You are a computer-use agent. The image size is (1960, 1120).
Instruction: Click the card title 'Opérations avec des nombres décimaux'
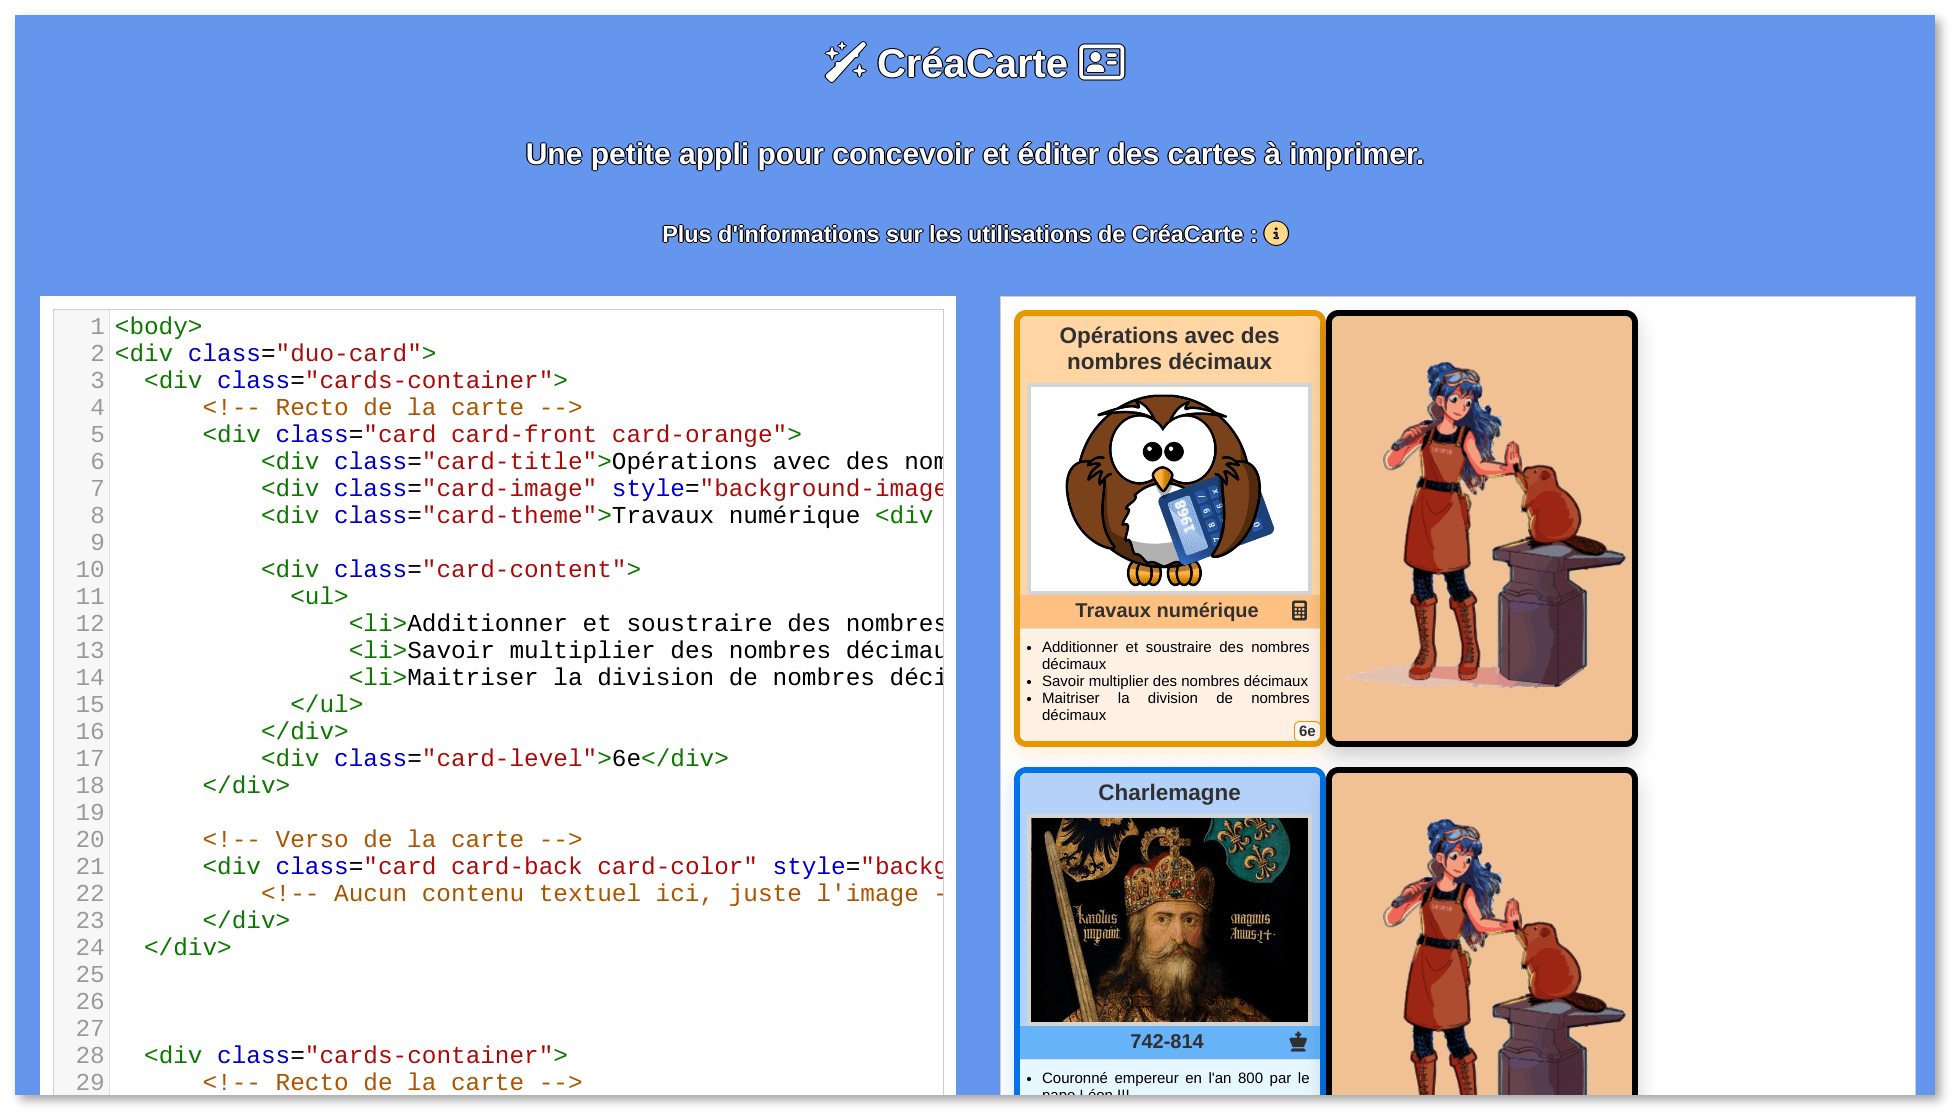click(x=1169, y=349)
